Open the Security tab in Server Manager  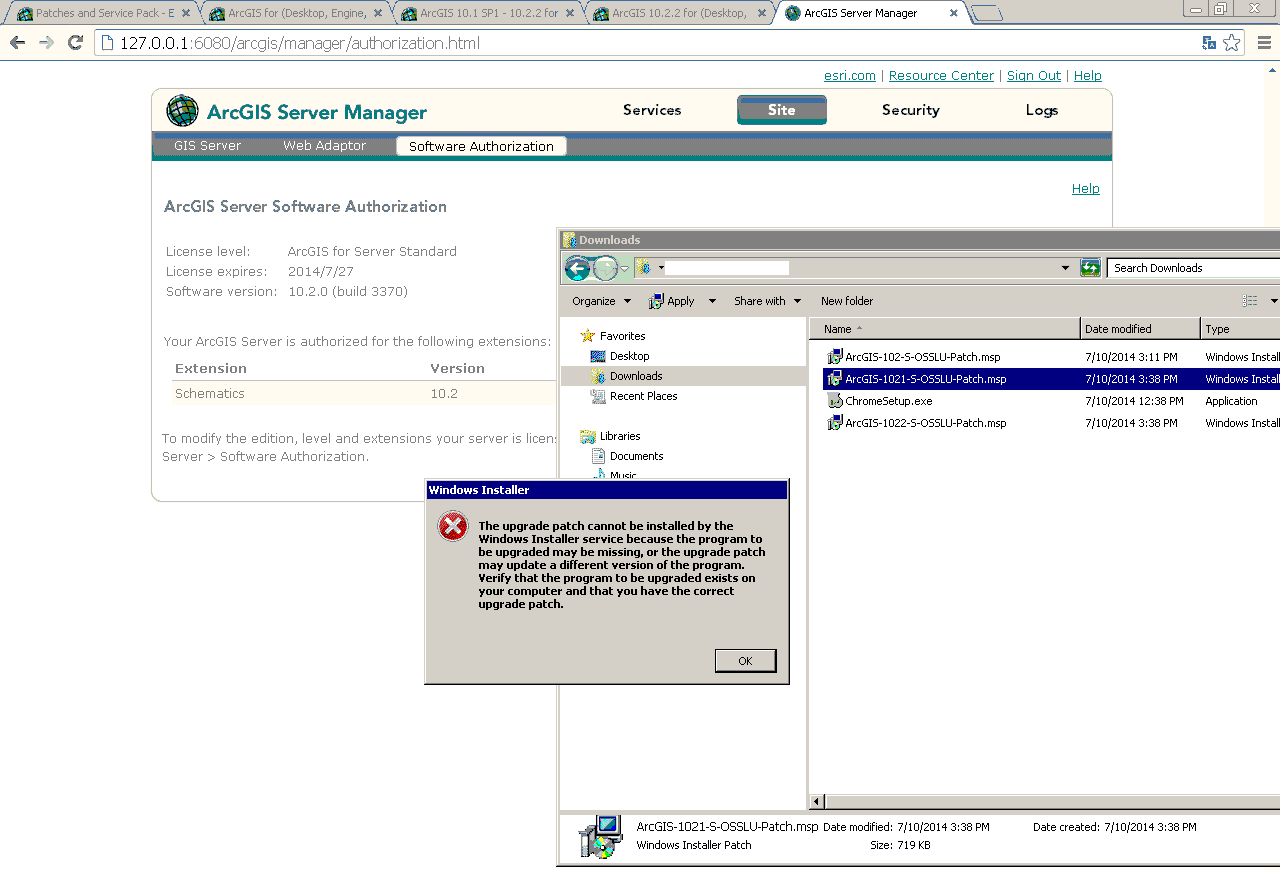pos(910,110)
